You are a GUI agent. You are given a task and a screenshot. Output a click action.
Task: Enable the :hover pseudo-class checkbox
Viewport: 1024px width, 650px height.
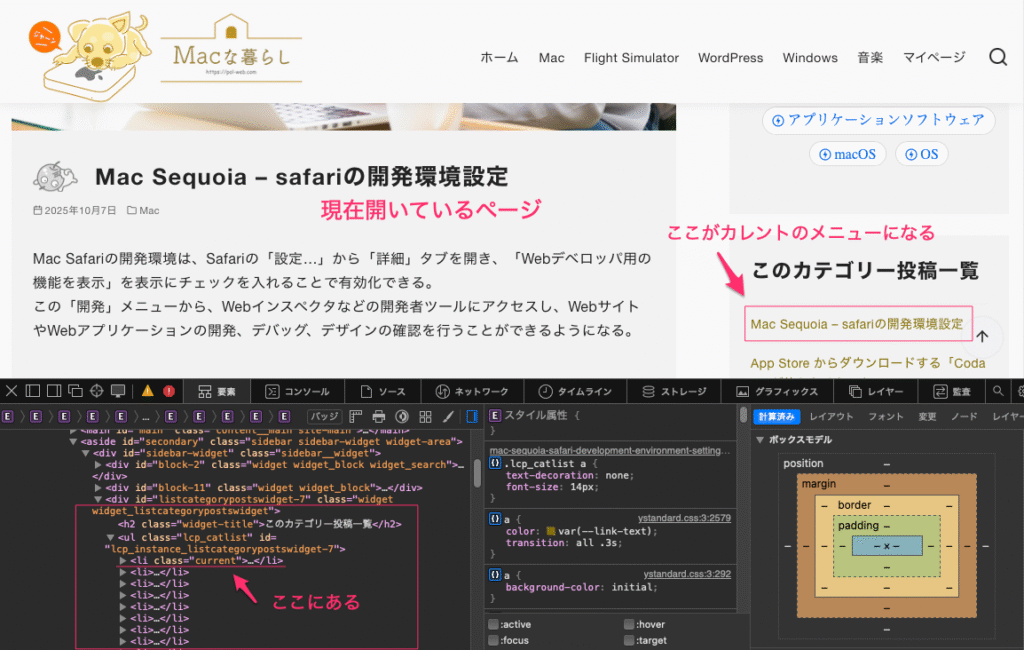(629, 625)
